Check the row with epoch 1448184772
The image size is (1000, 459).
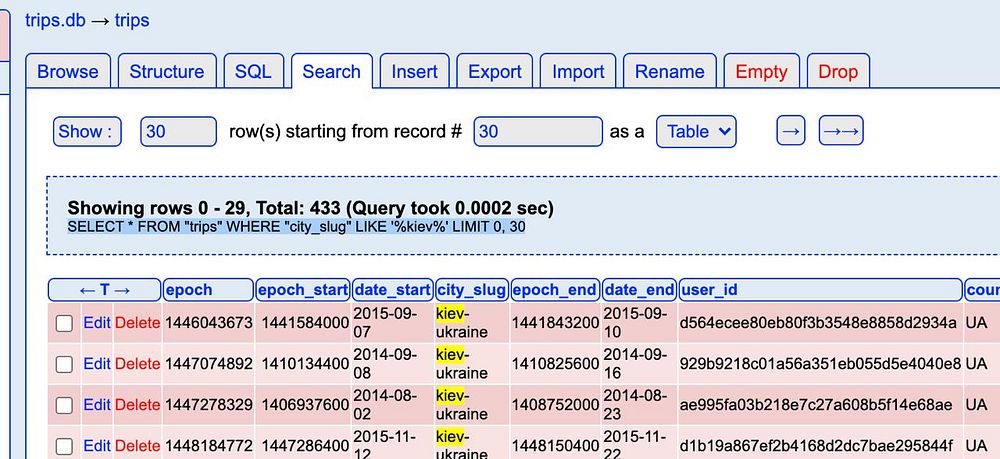click(64, 446)
